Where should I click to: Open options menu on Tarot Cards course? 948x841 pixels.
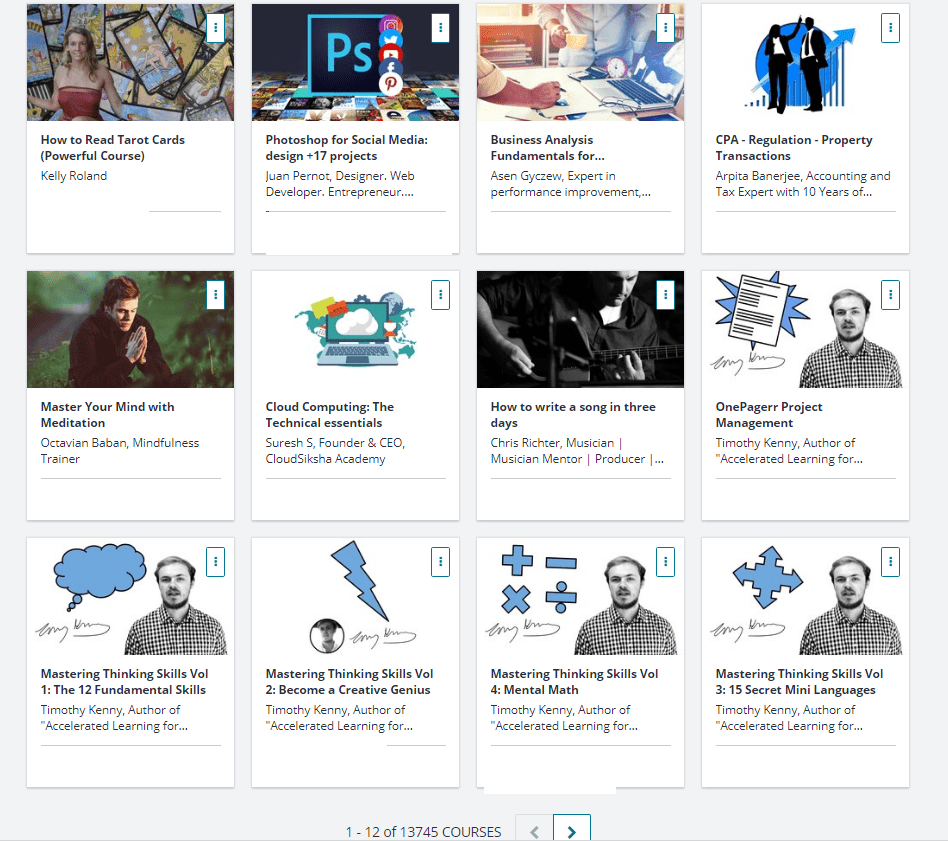point(215,28)
